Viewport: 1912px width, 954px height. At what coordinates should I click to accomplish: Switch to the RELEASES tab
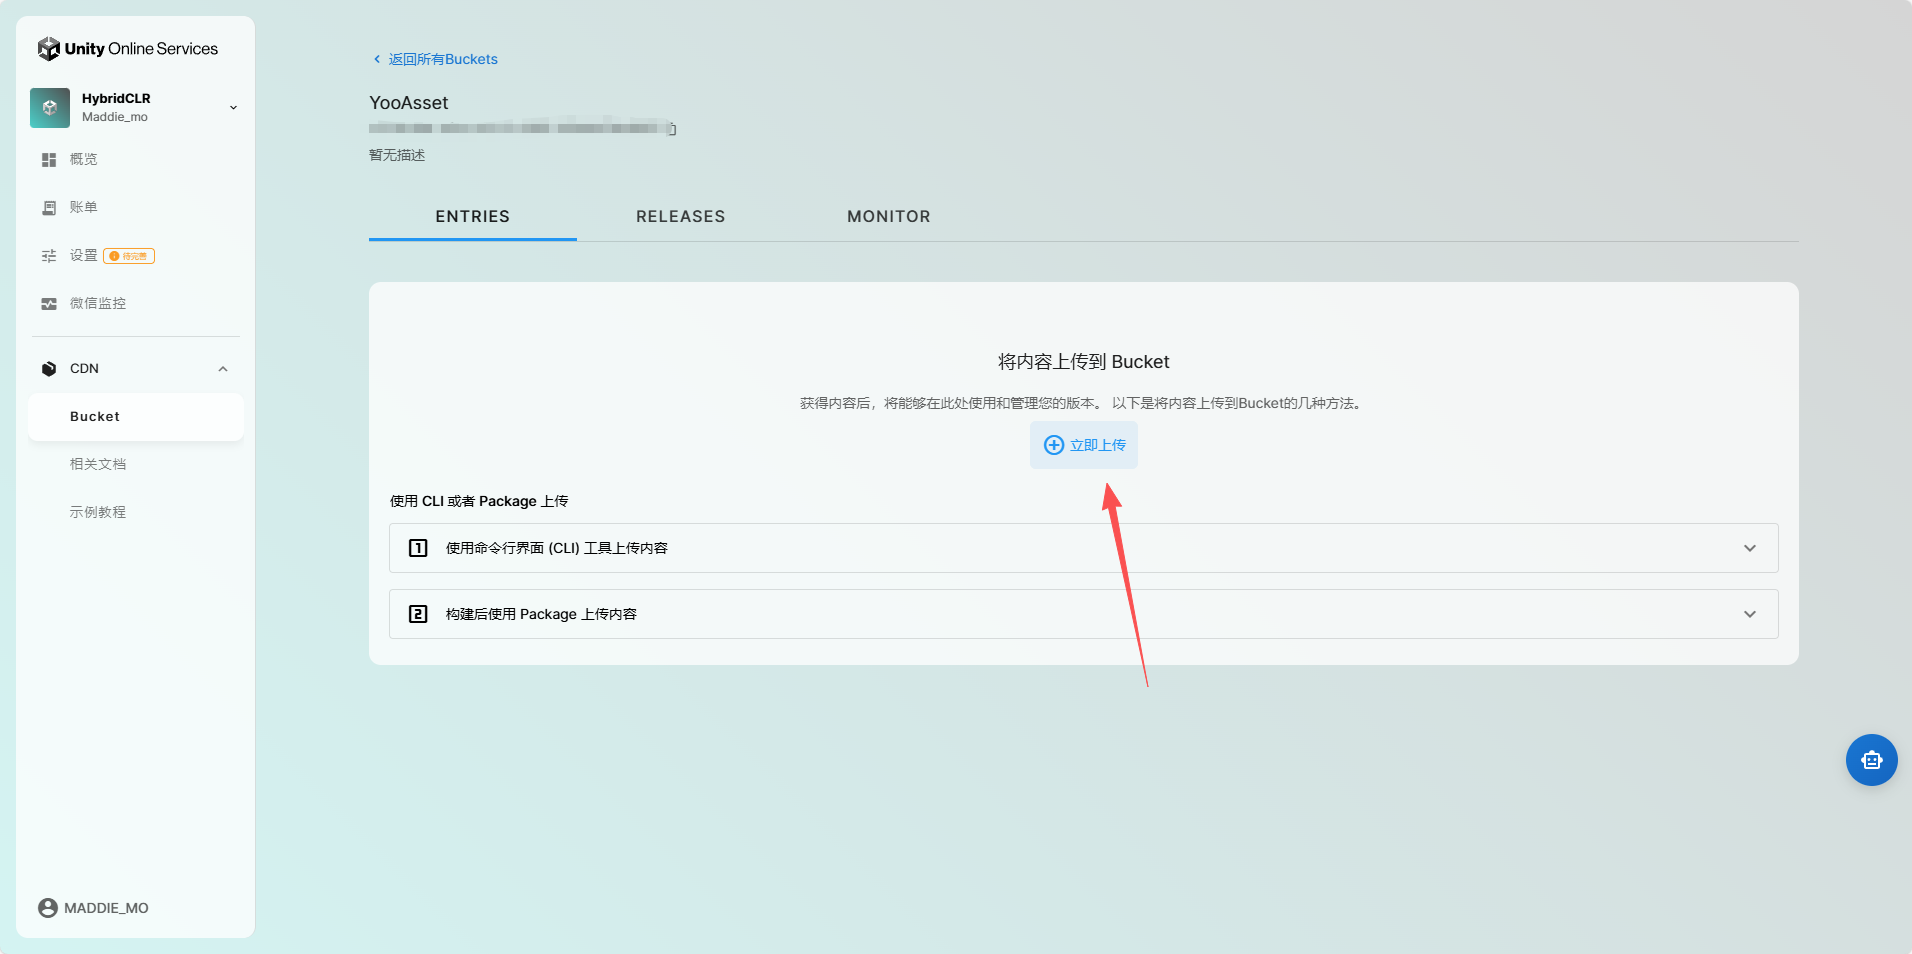tap(681, 217)
